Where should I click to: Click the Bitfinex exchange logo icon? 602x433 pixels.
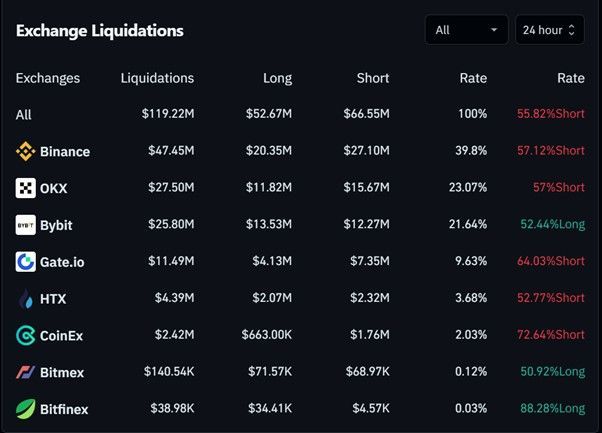(26, 408)
